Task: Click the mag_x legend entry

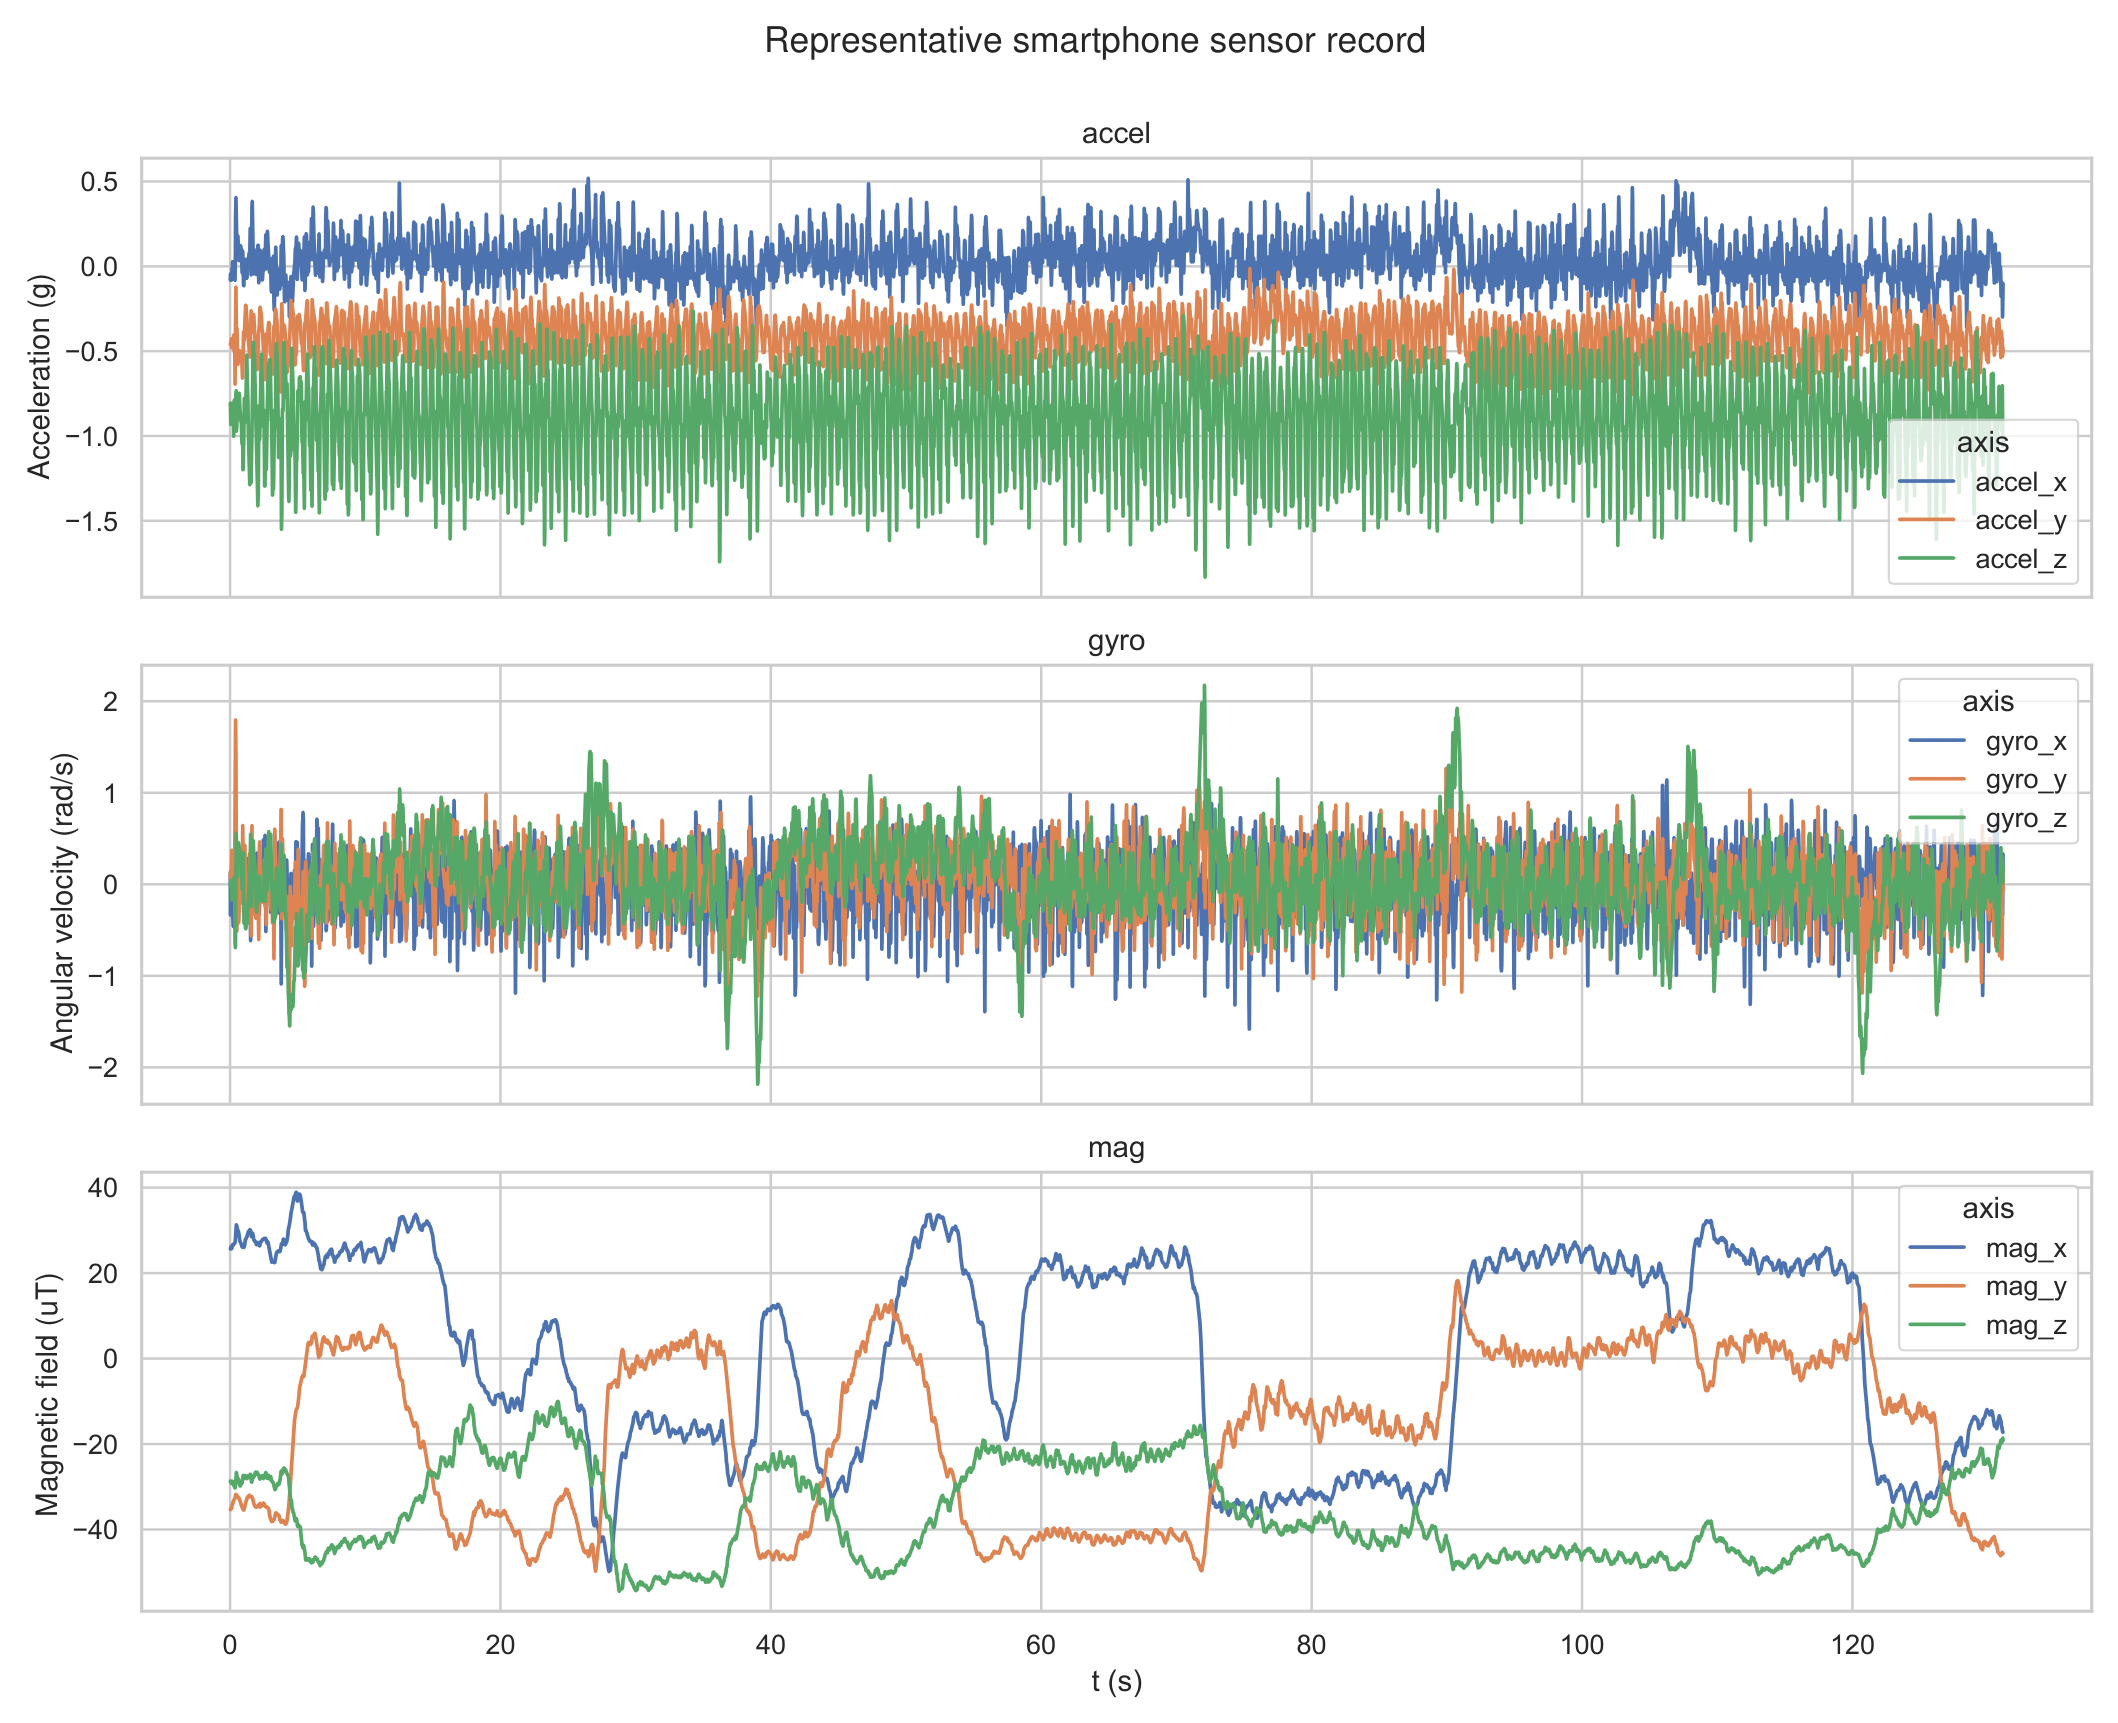Action: pos(1988,1248)
